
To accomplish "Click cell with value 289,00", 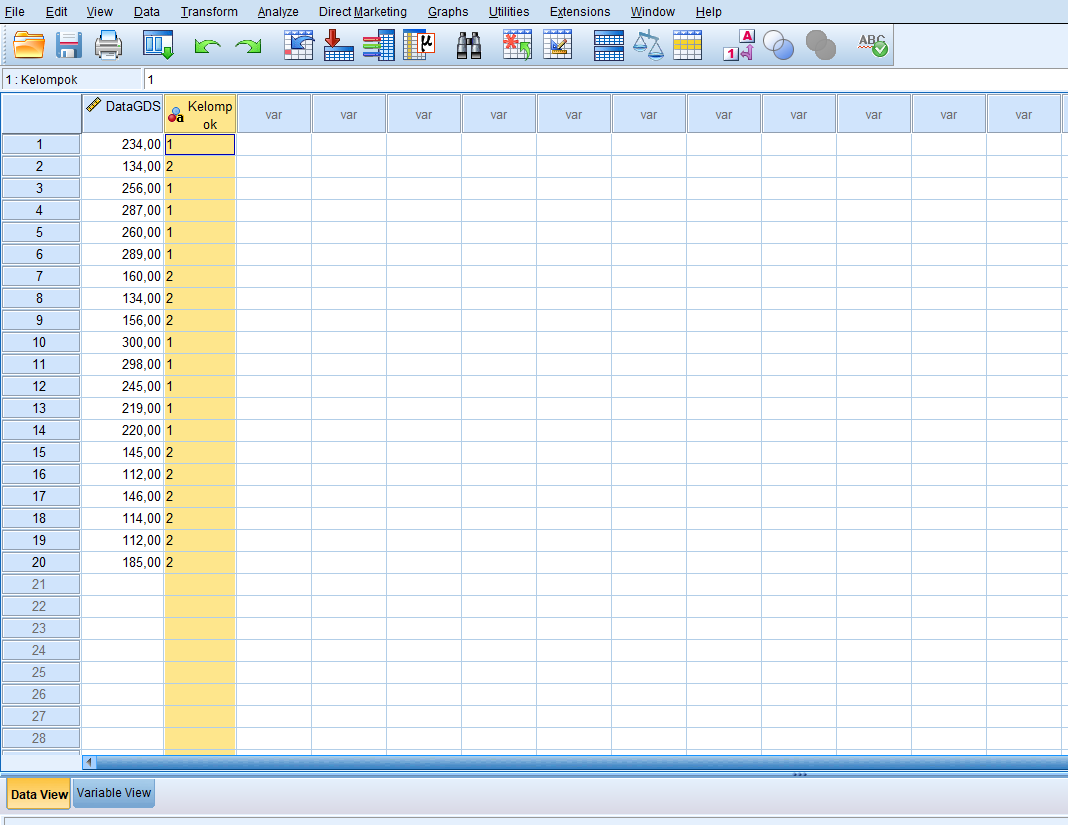I will [x=123, y=254].
